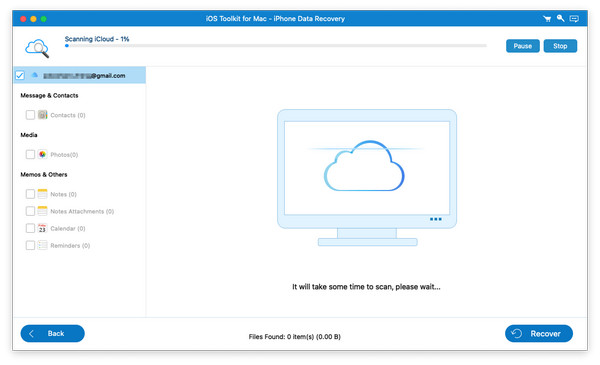The height and width of the screenshot is (365, 600).
Task: Click the cloud monitor illustration
Action: point(367,178)
